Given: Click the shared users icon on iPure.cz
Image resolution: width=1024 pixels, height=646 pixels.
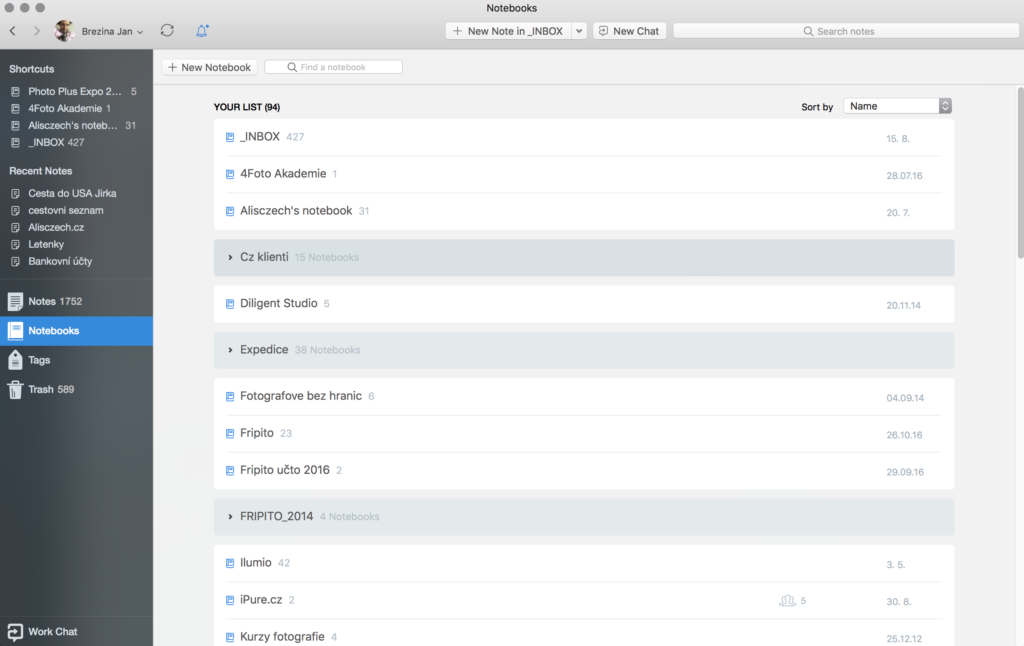Looking at the screenshot, I should [787, 601].
